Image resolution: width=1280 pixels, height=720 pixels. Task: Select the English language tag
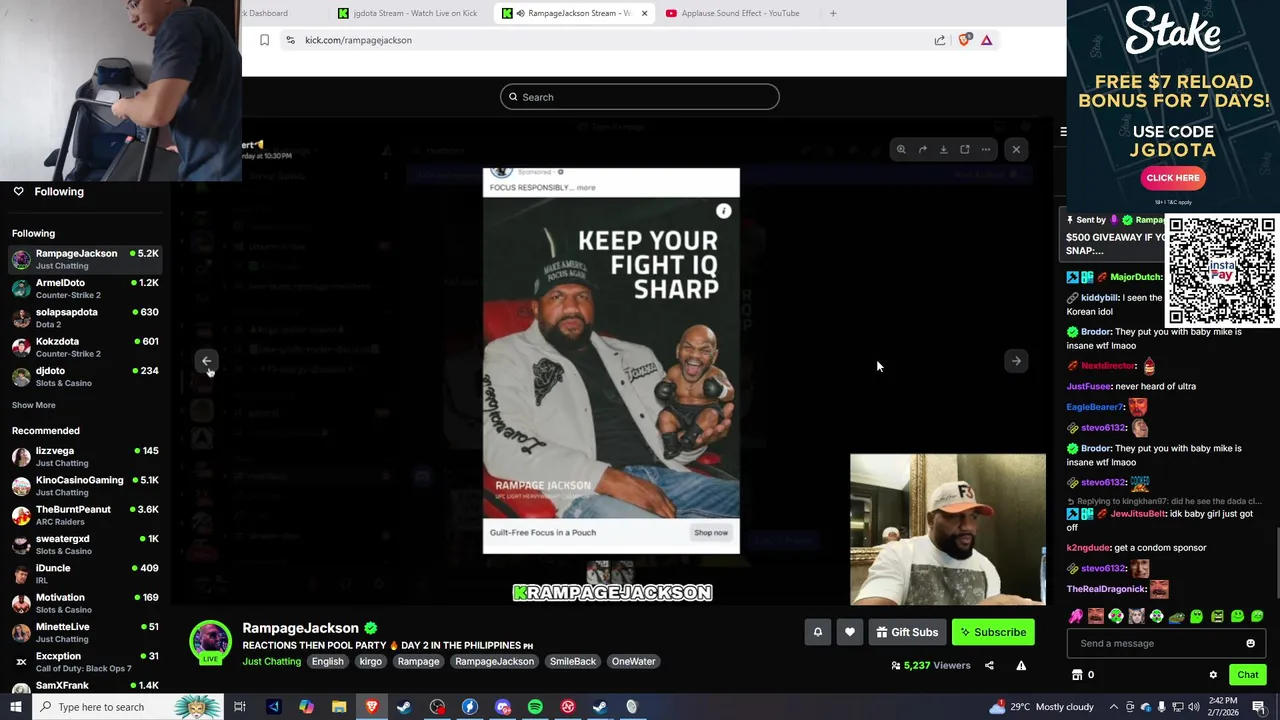click(327, 661)
